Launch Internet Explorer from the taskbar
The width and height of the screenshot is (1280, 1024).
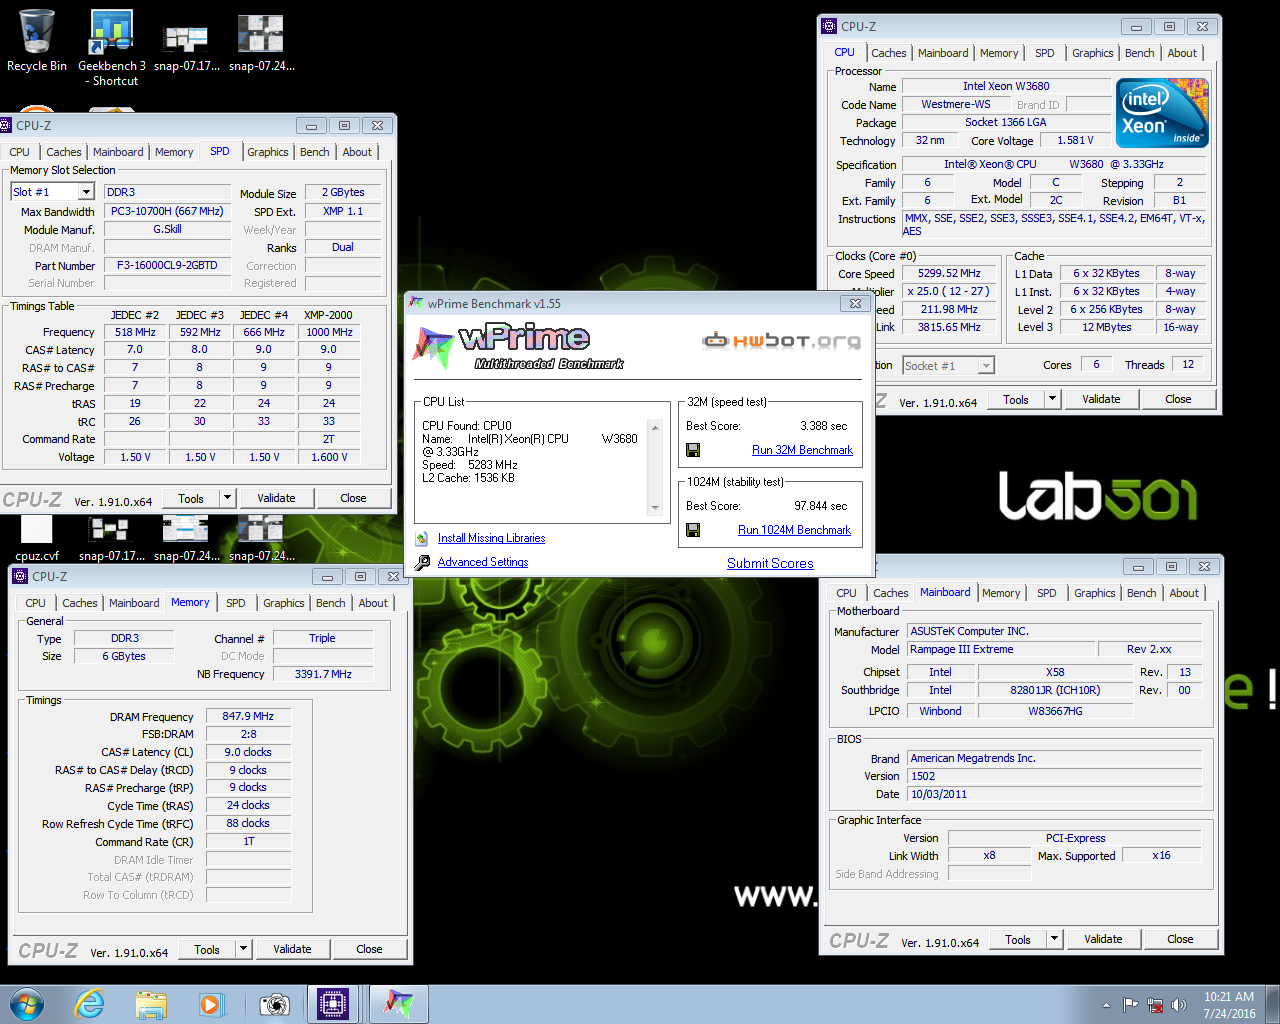pos(90,1004)
